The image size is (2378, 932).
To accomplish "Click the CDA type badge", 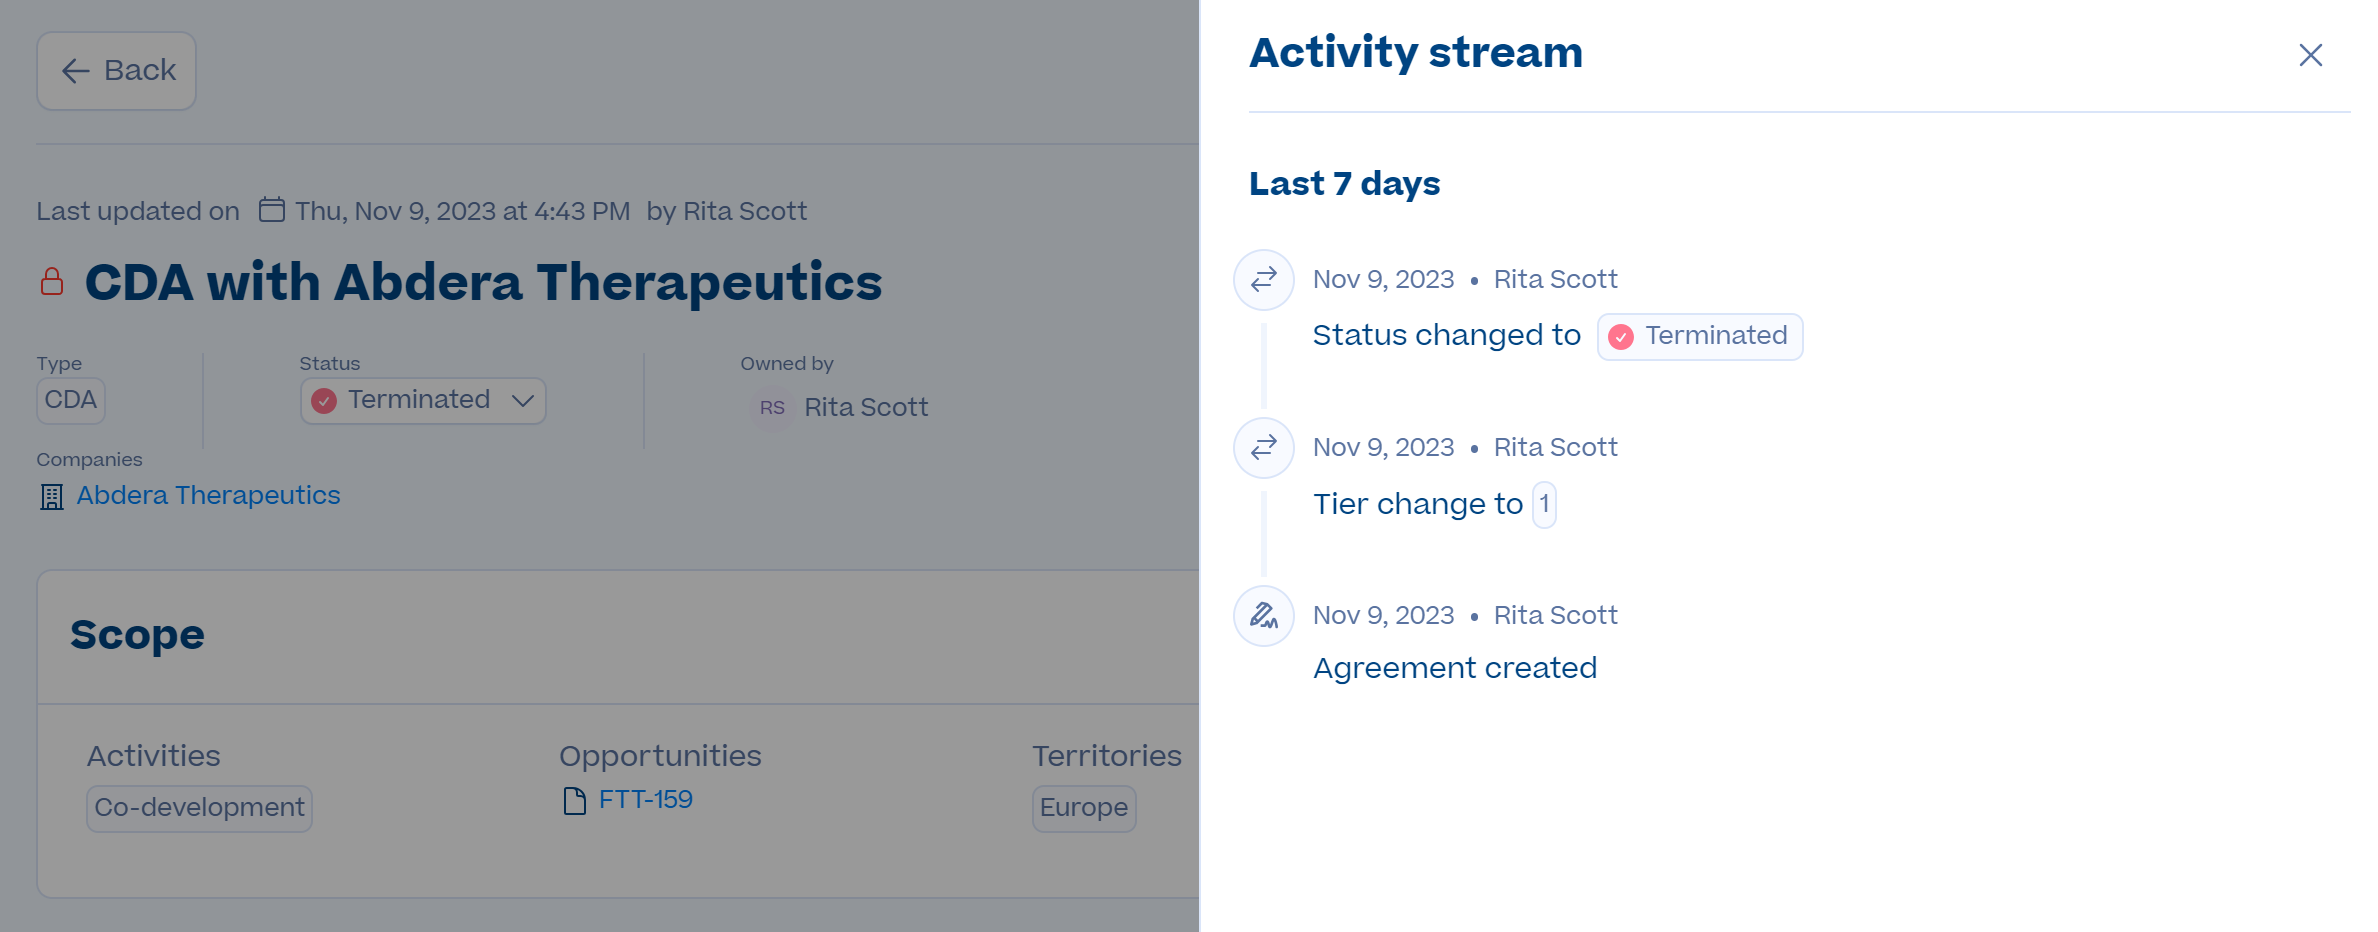I will (71, 400).
